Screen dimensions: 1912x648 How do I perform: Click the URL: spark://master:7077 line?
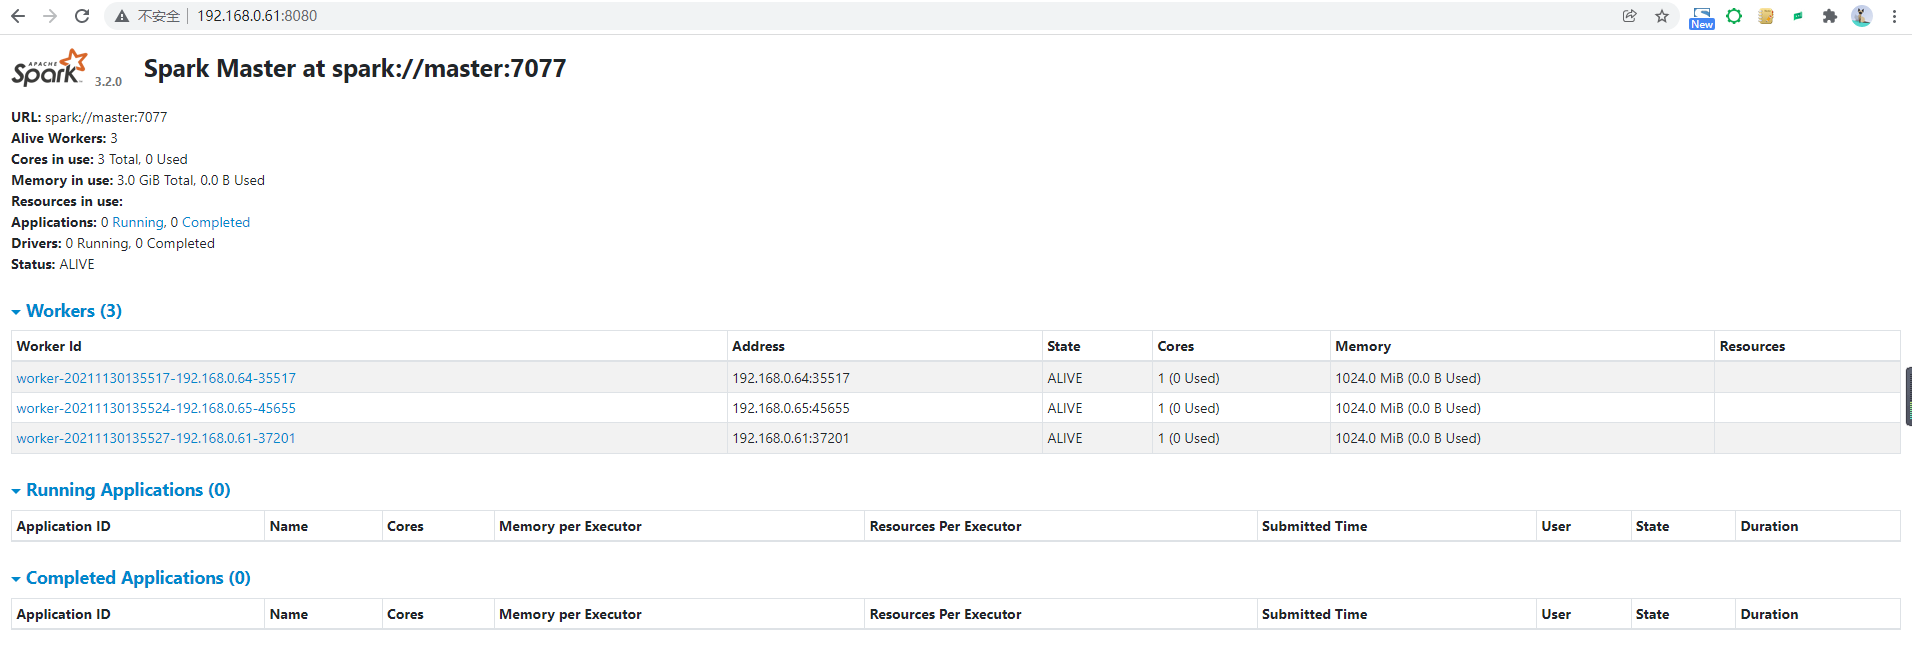(89, 117)
